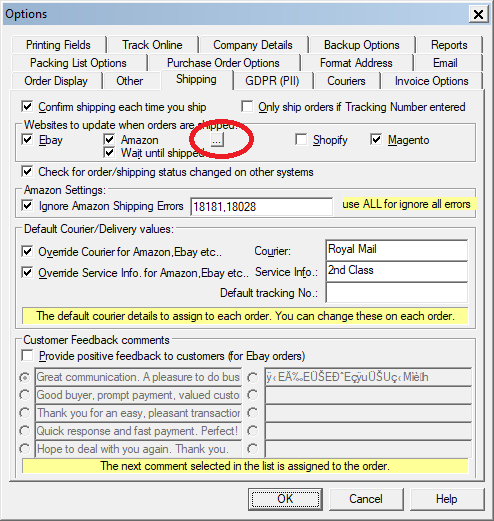Open Help for the Options dialog

click(x=446, y=499)
